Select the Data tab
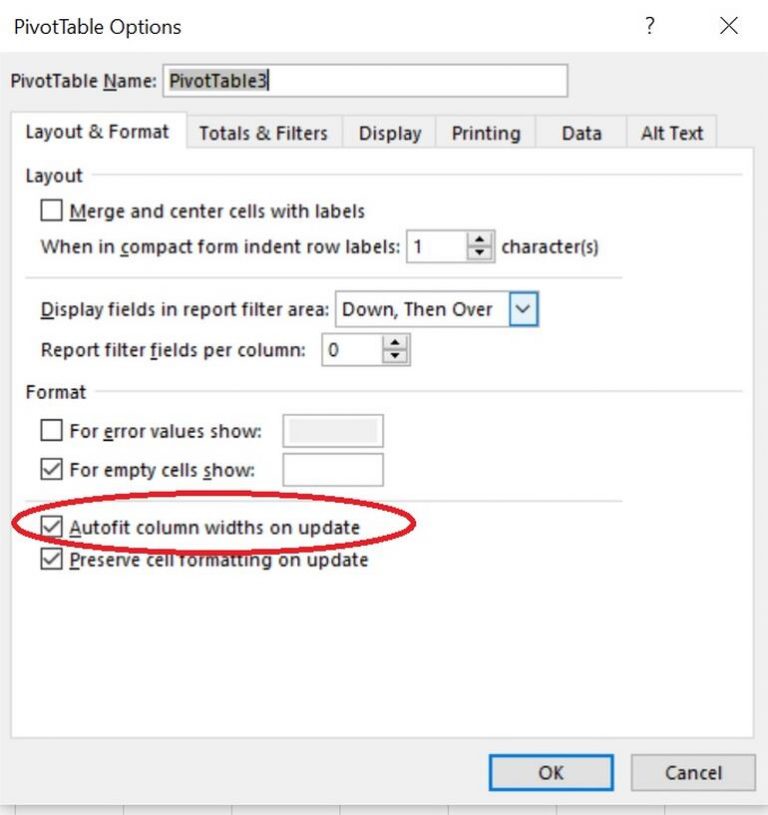The image size is (768, 815). pos(581,134)
